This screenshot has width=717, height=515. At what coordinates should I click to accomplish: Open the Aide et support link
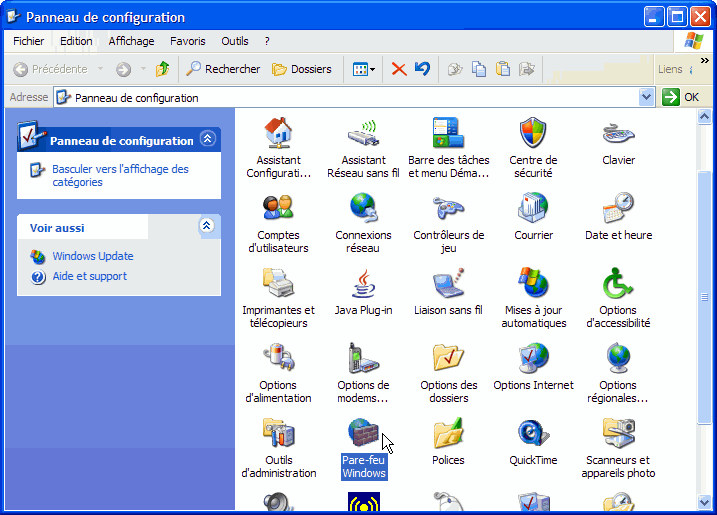tap(90, 276)
